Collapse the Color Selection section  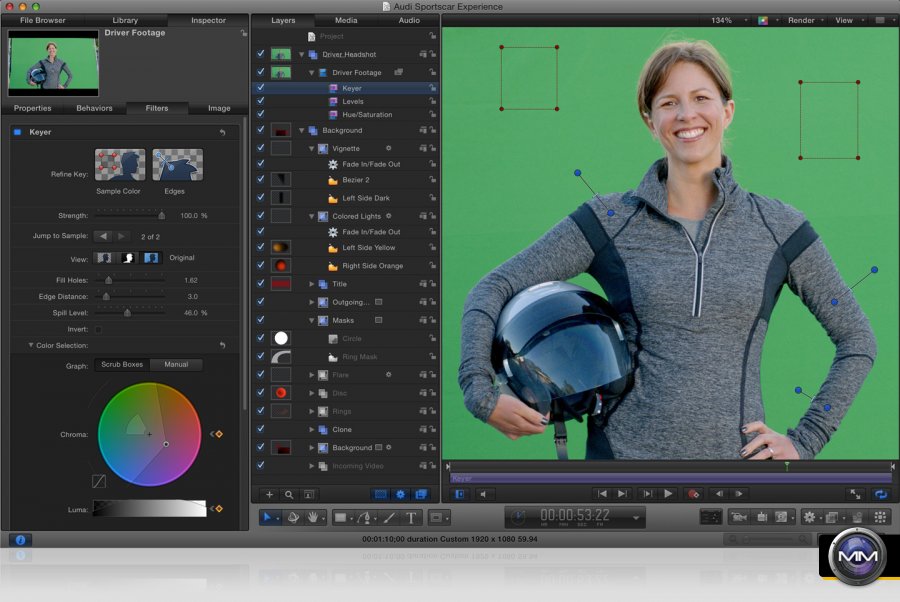click(x=30, y=346)
